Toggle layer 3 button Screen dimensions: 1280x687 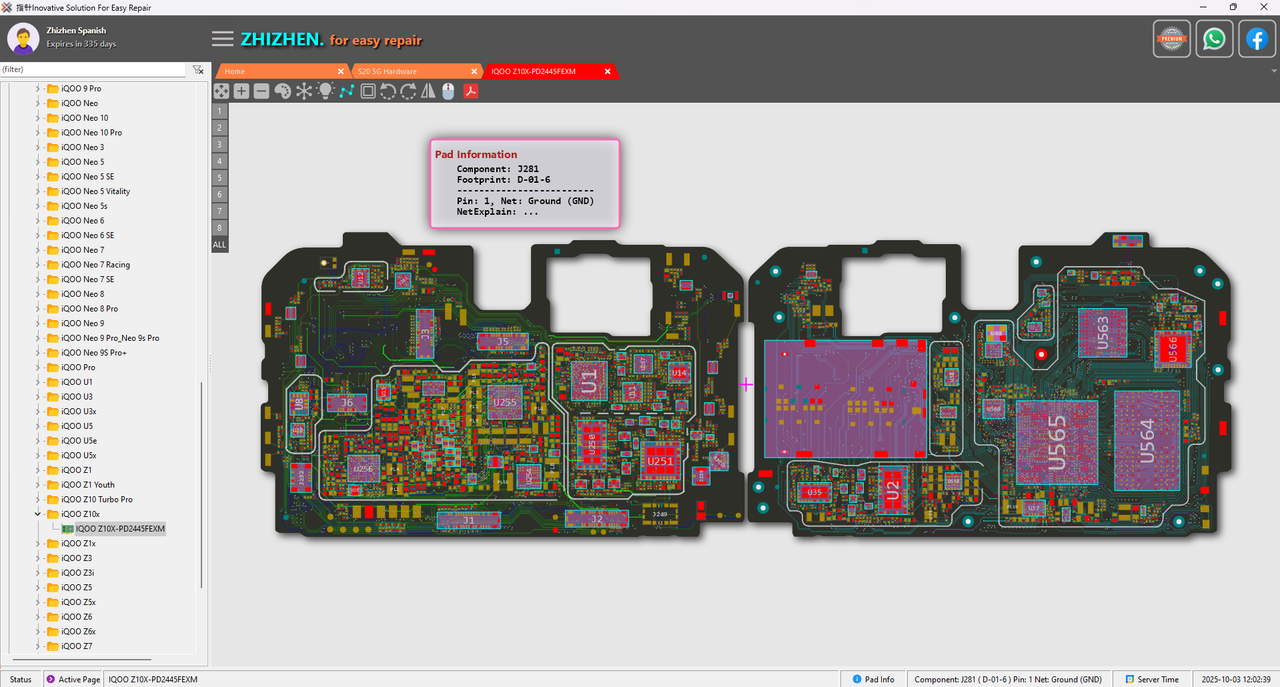[x=219, y=145]
